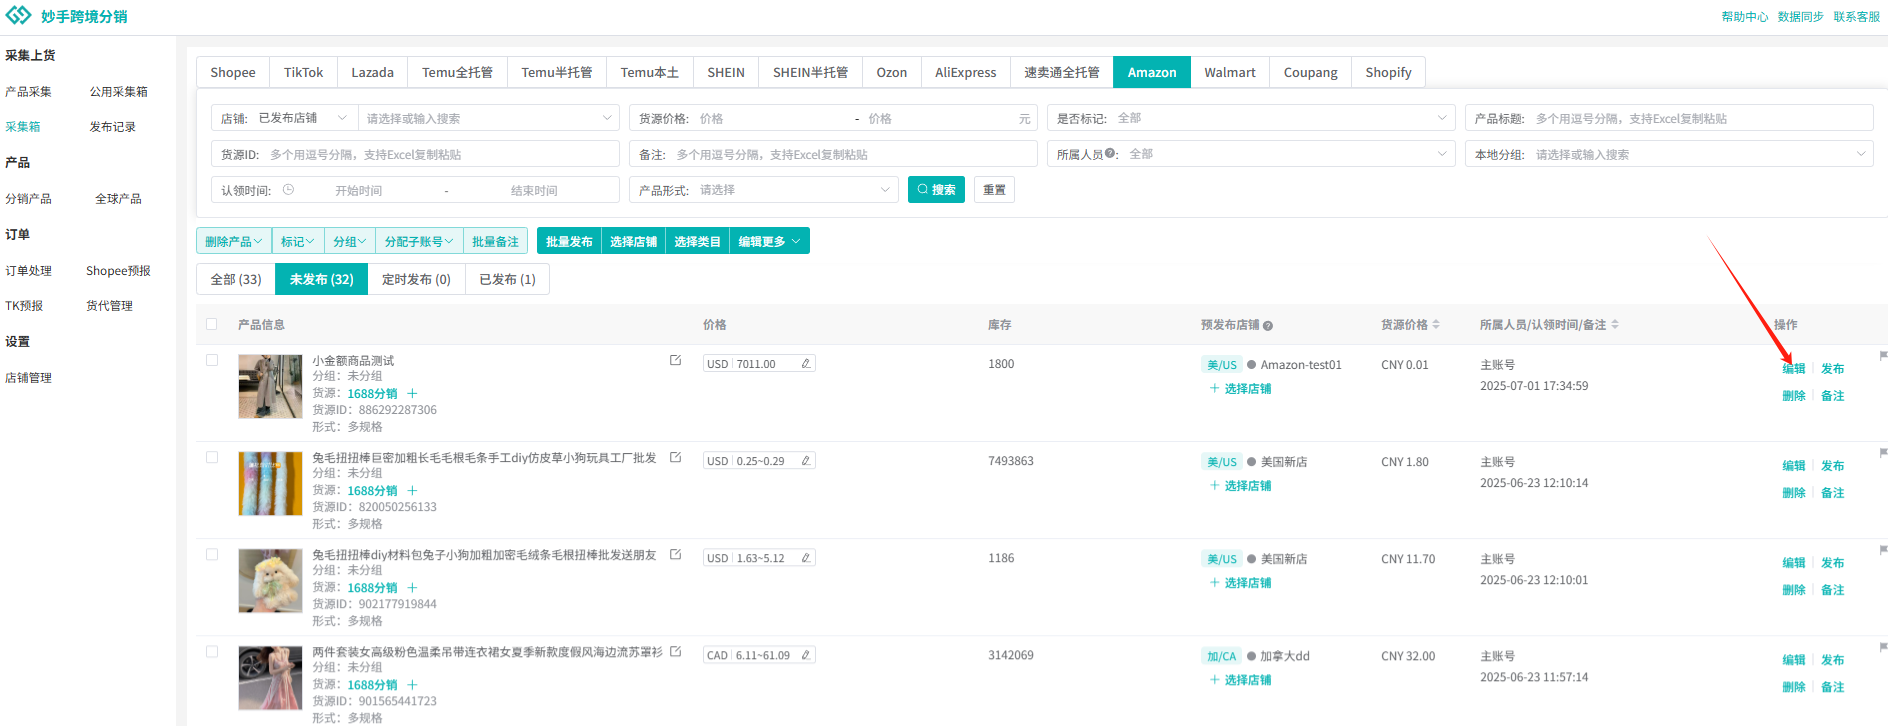The width and height of the screenshot is (1888, 726).
Task: Click the 妙手跨境分销 logo icon
Action: [18, 16]
